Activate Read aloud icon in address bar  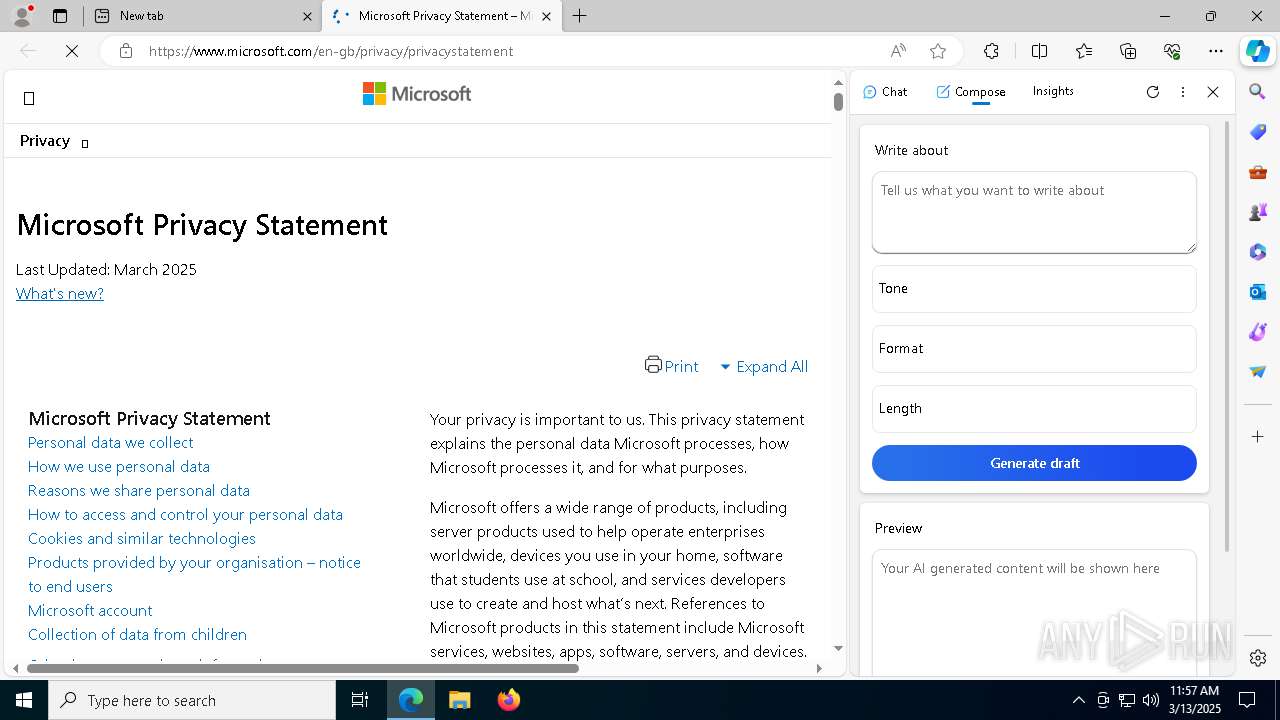(898, 51)
